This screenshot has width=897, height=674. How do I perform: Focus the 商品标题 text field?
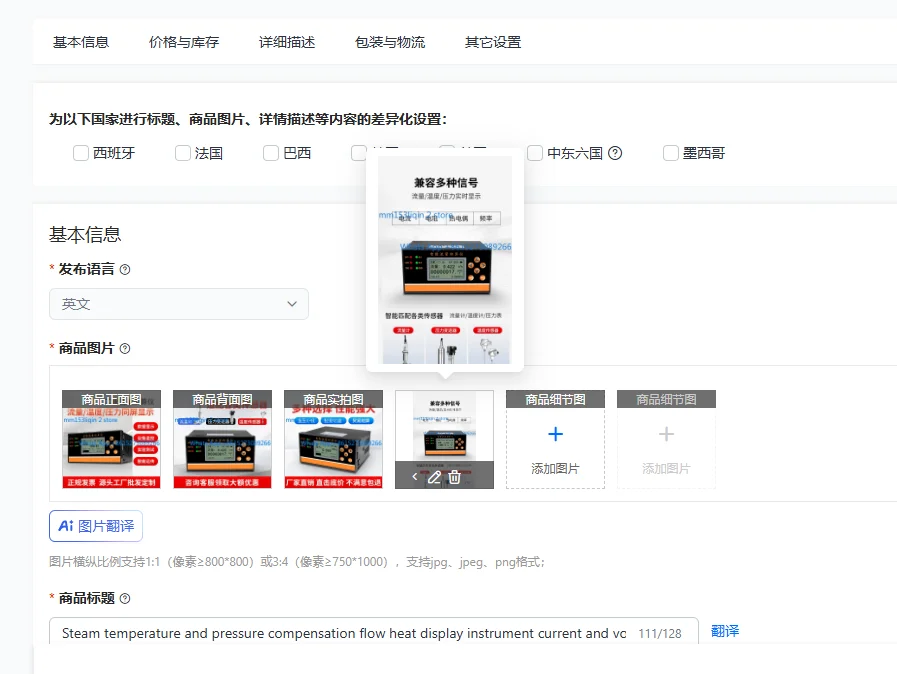[374, 633]
